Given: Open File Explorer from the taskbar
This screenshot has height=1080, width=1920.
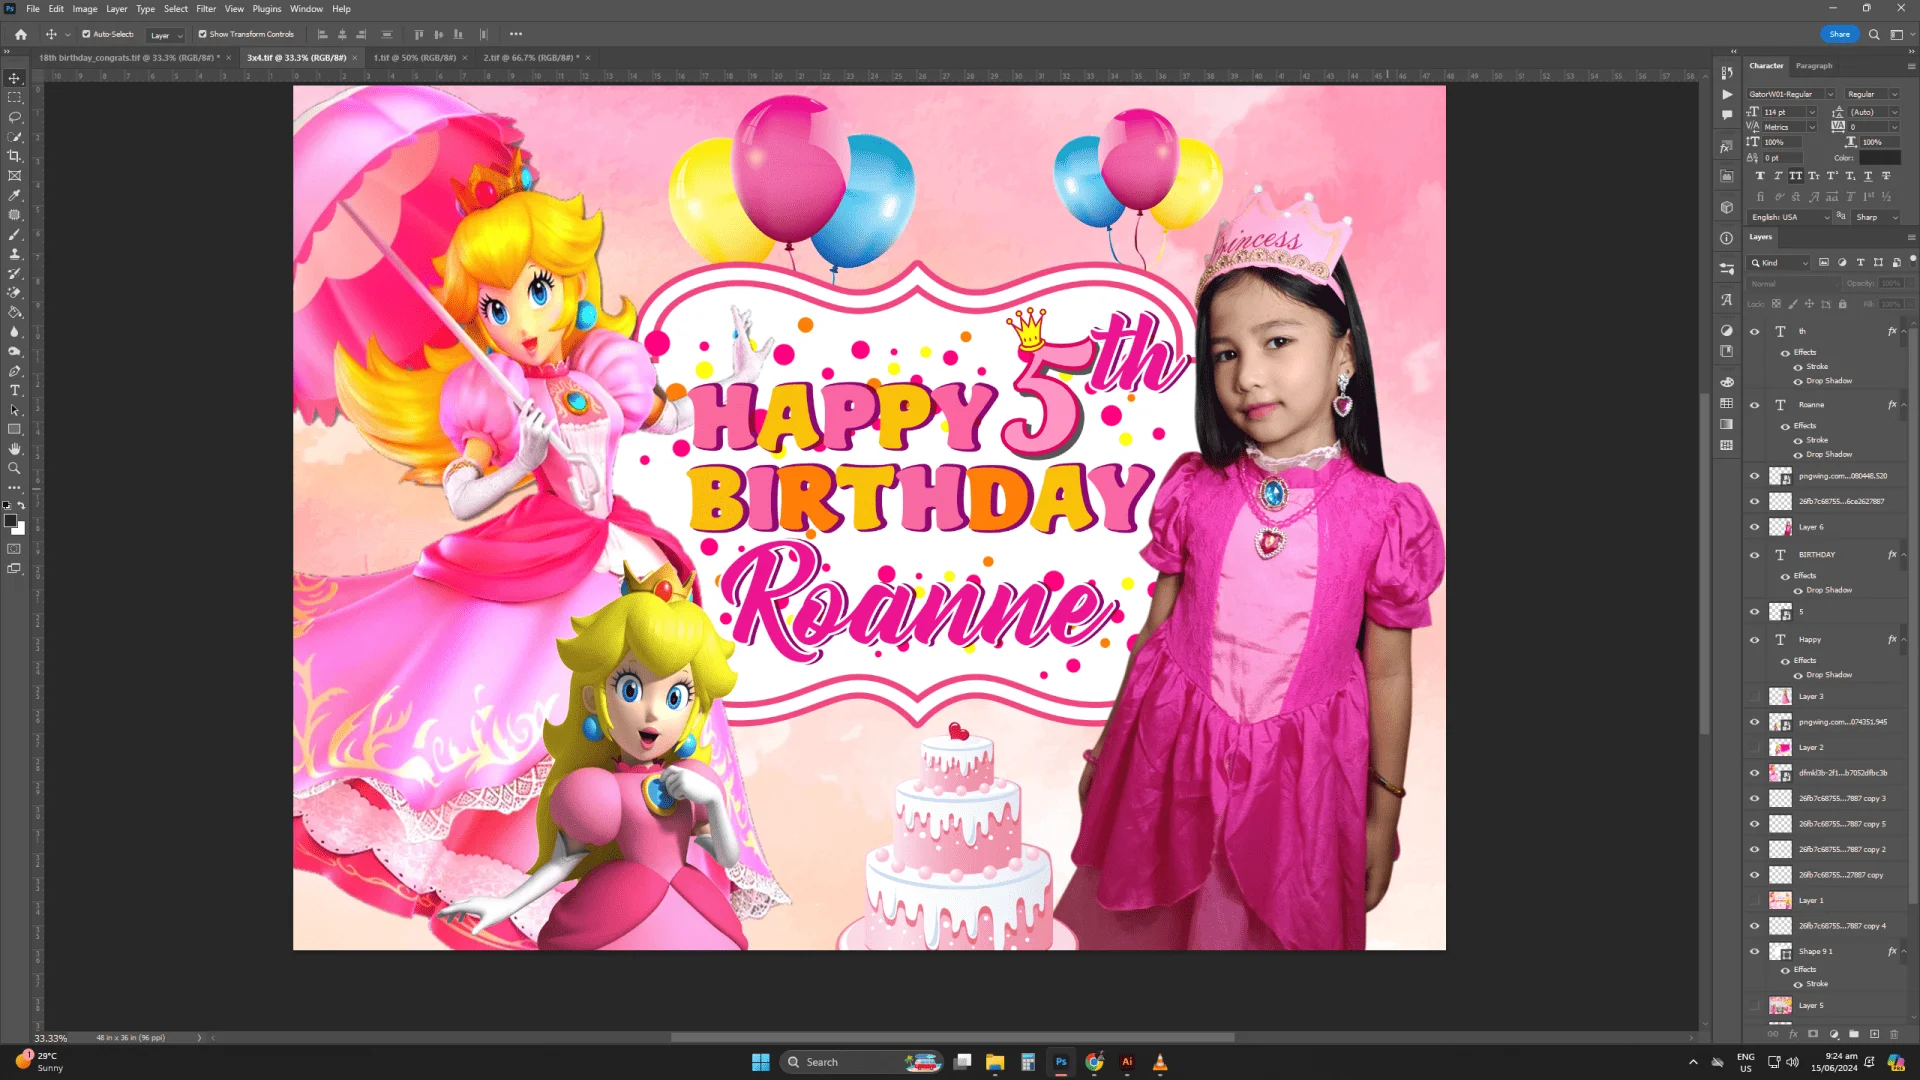Looking at the screenshot, I should click(995, 1062).
